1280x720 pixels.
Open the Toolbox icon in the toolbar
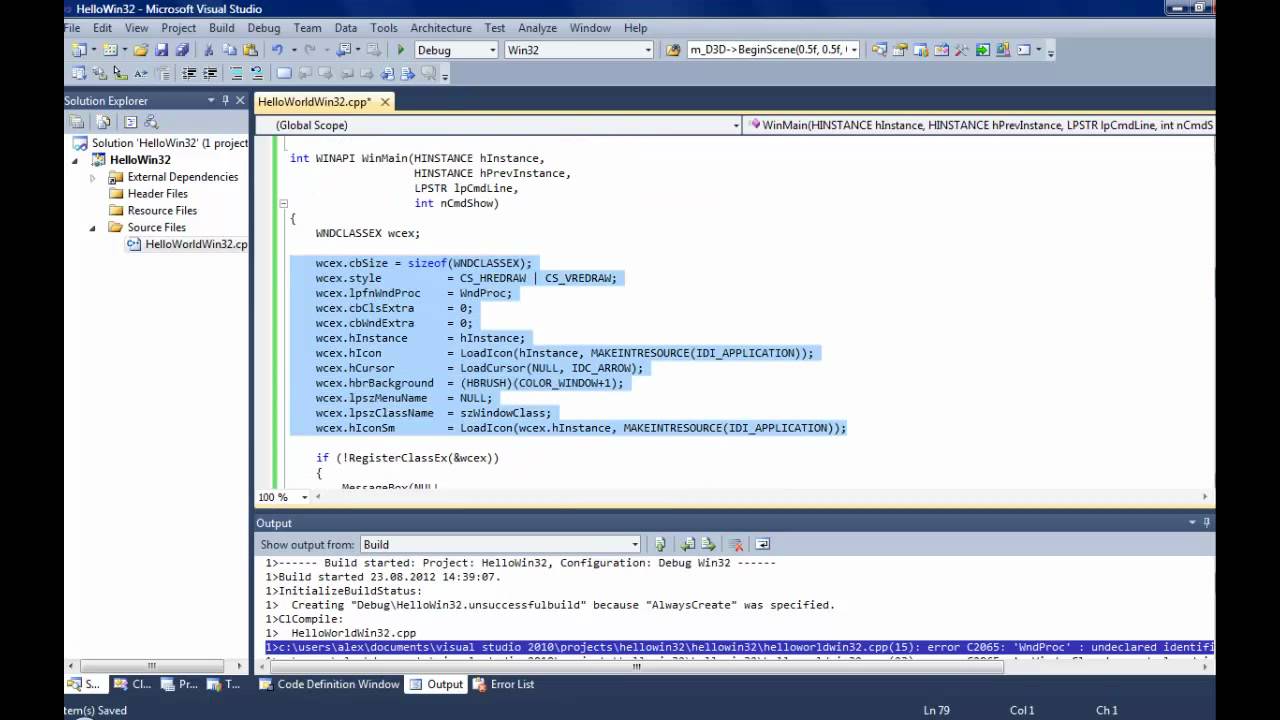[x=963, y=50]
